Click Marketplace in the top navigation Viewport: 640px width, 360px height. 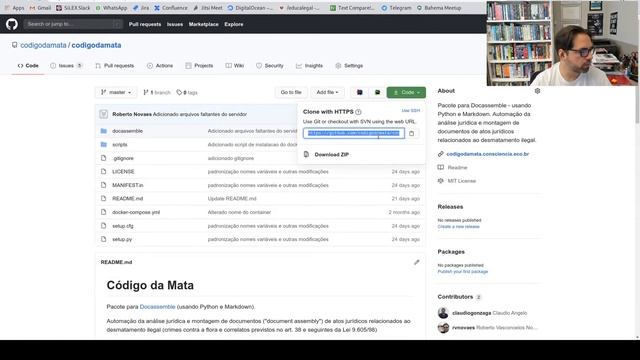click(x=203, y=24)
